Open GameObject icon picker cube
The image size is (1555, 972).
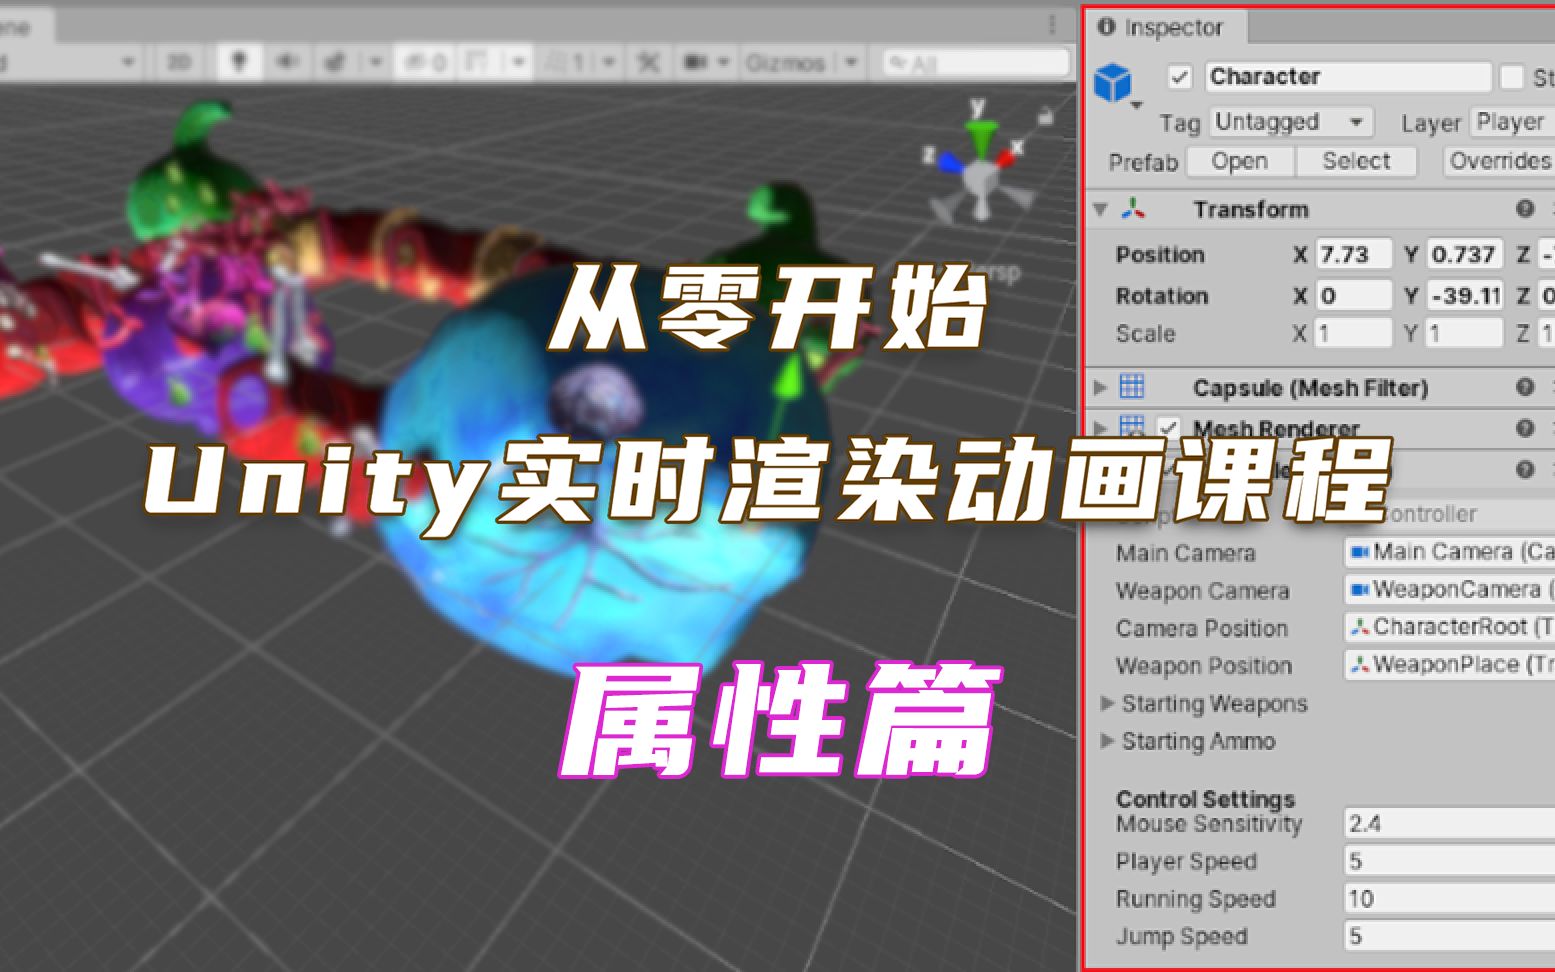click(1114, 82)
